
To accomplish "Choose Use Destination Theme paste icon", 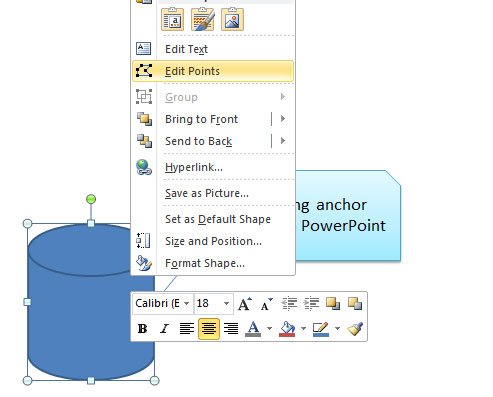I will (x=172, y=20).
